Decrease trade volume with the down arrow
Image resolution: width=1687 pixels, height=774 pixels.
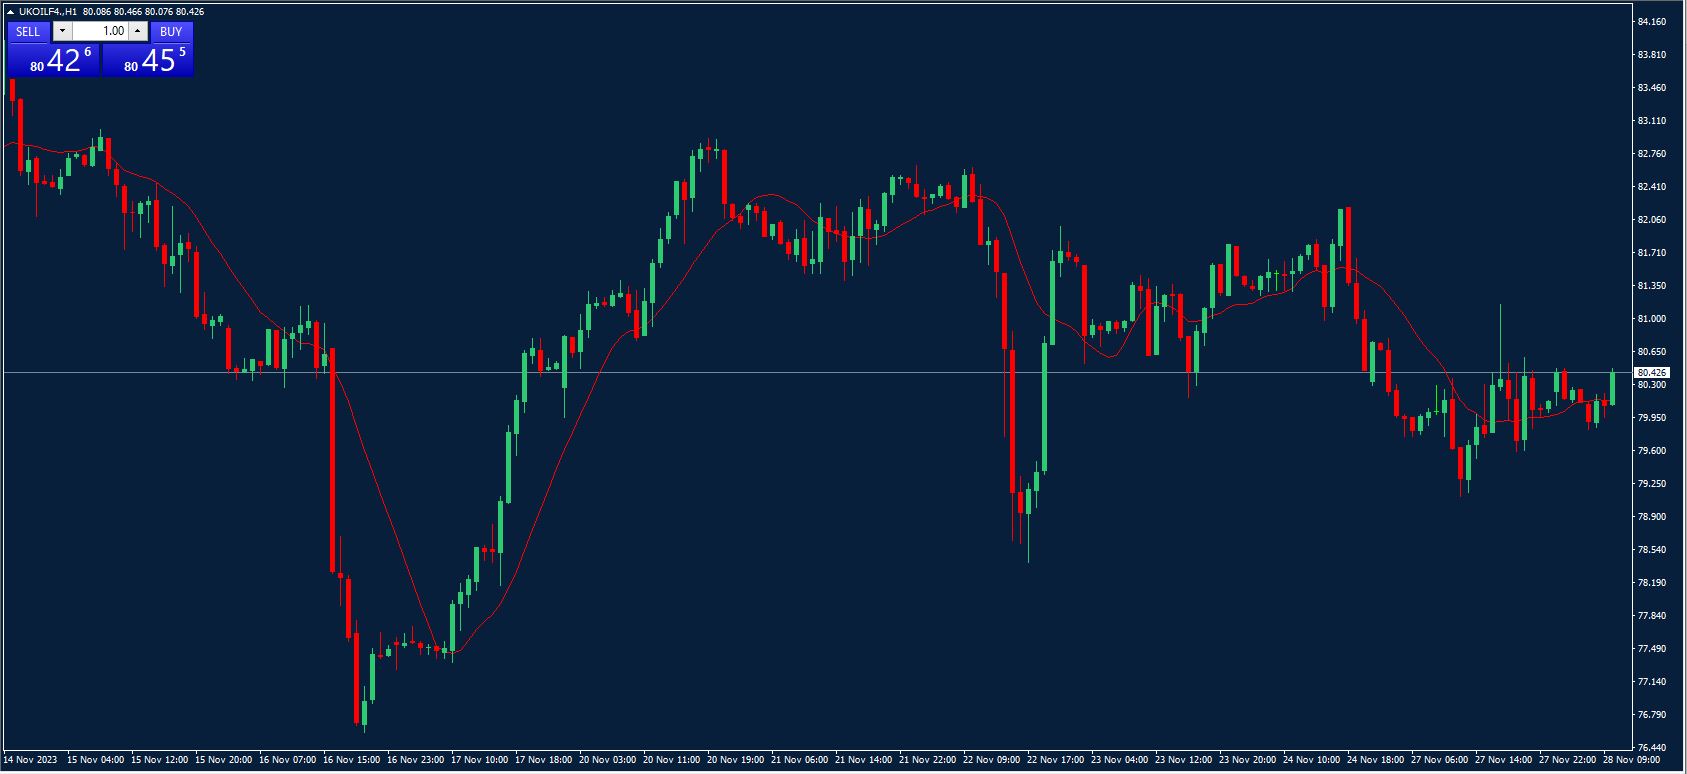point(62,32)
